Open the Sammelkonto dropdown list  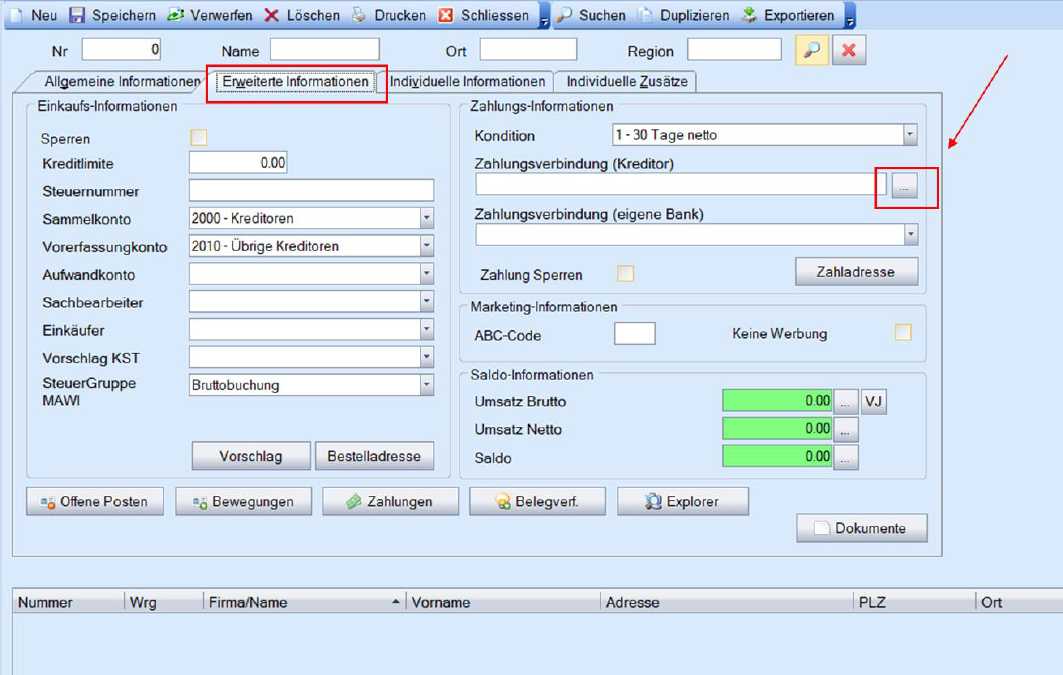(426, 218)
